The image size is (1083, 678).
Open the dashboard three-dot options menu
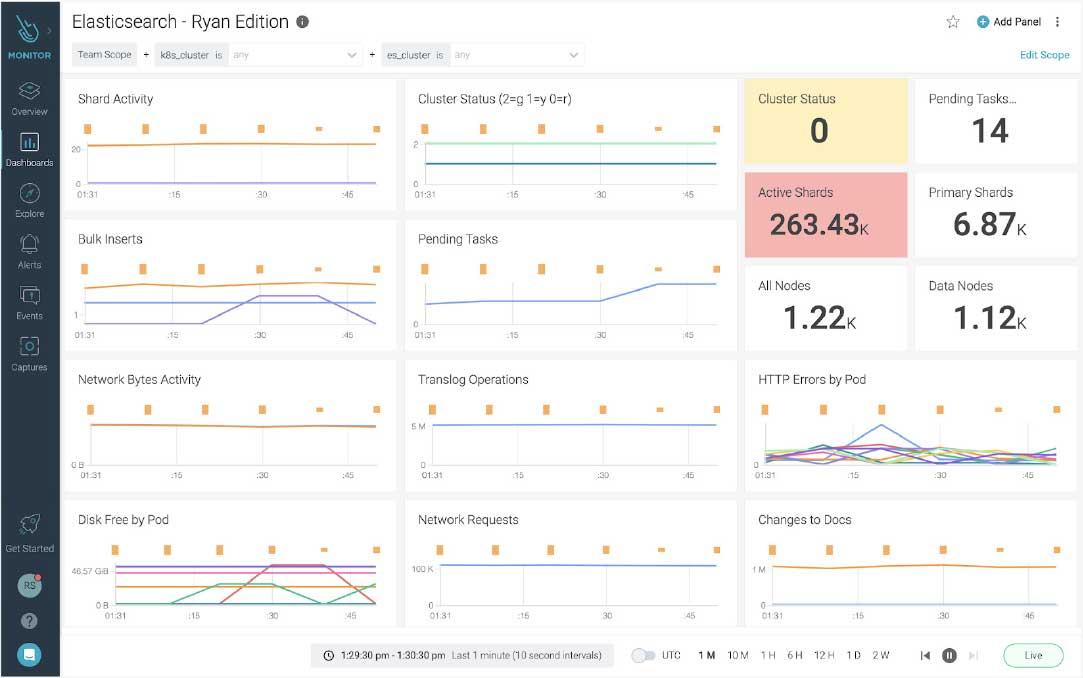tap(1058, 22)
